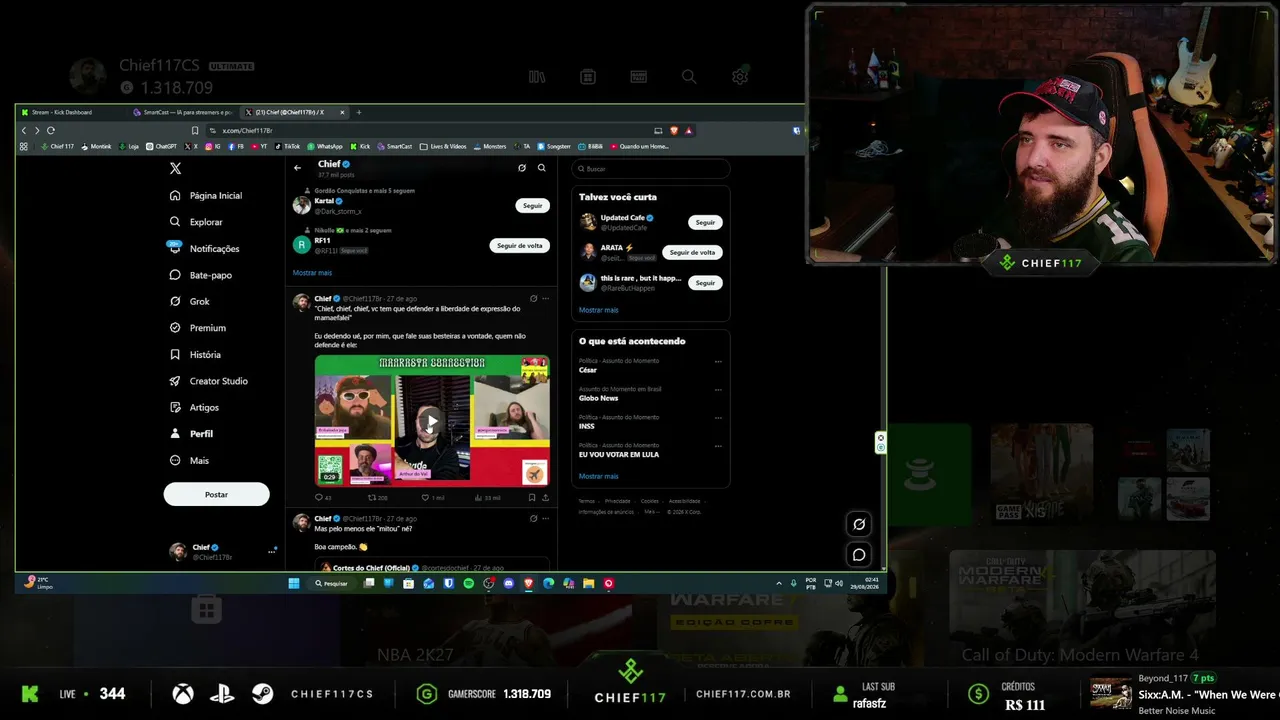The width and height of the screenshot is (1280, 720).
Task: Open the floating Grok button
Action: click(859, 524)
